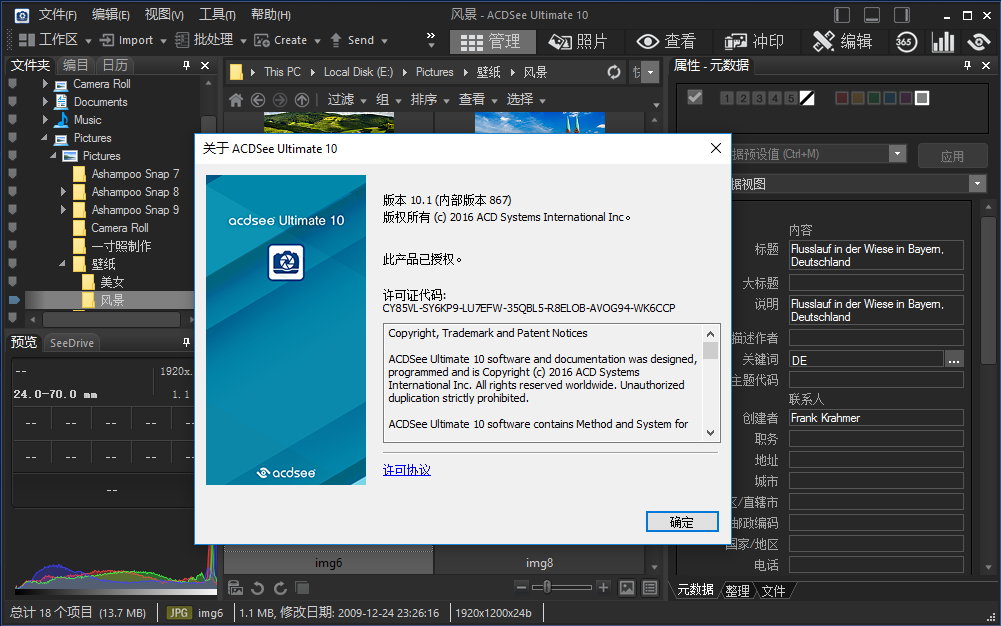
Task: Click the home icon in navigation bar
Action: pos(236,99)
